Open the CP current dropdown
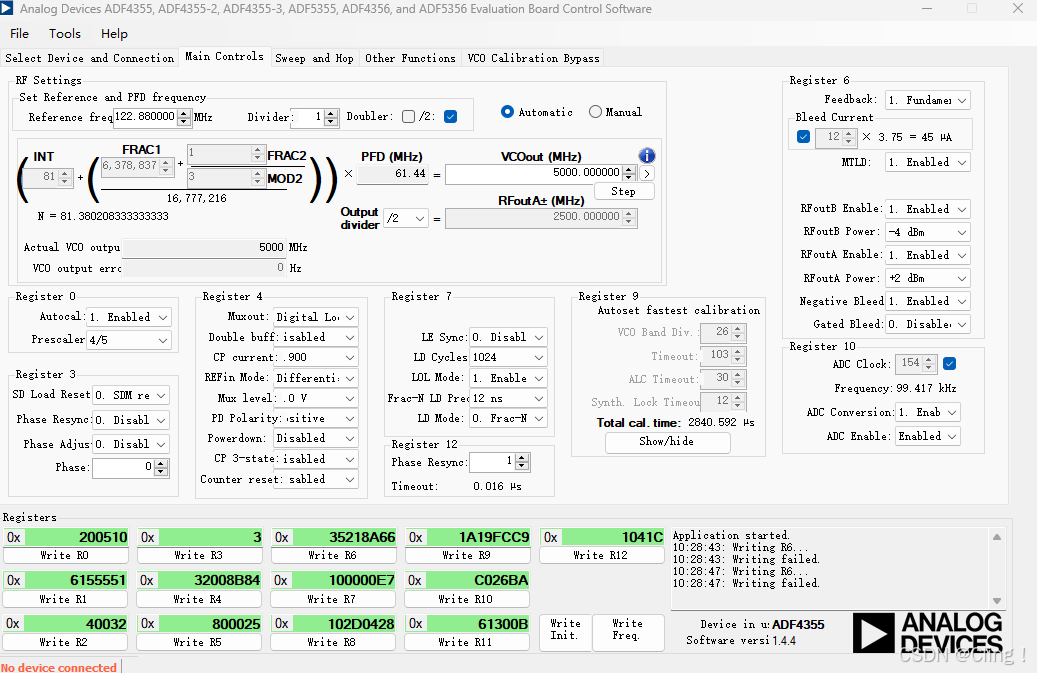1037x673 pixels. 316,358
